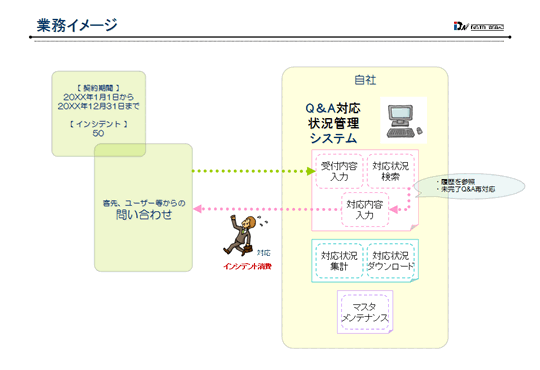Screen dimensions: 540x370
Task: Click the 問い合わせ green box
Action: 143,207
